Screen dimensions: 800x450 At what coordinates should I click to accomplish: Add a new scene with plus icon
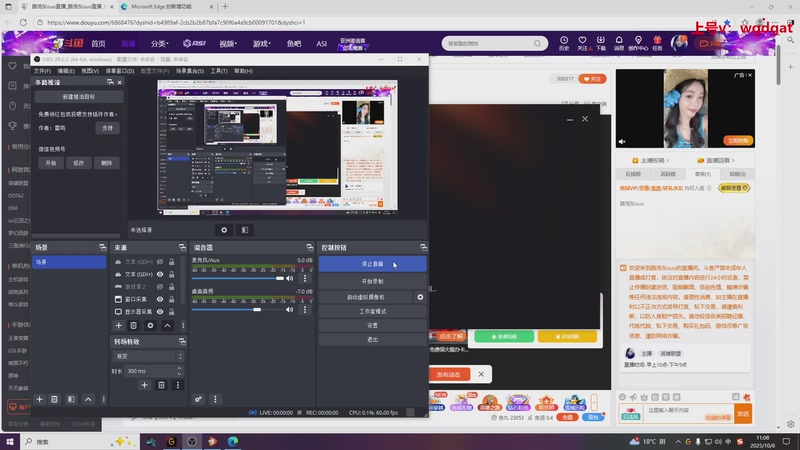39,399
